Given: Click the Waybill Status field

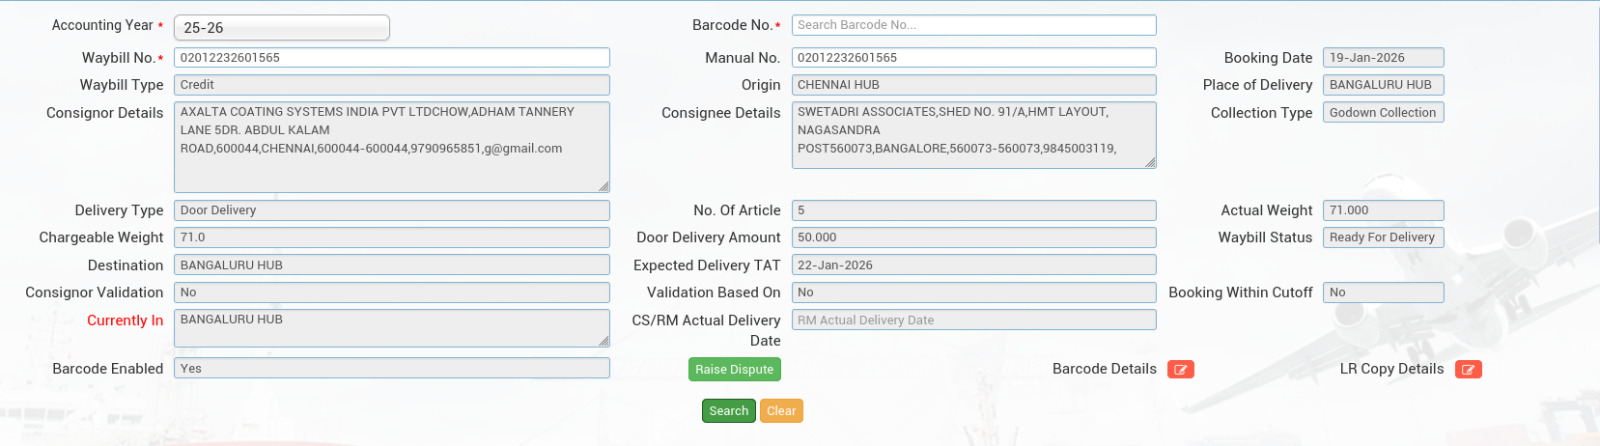Looking at the screenshot, I should 1382,238.
